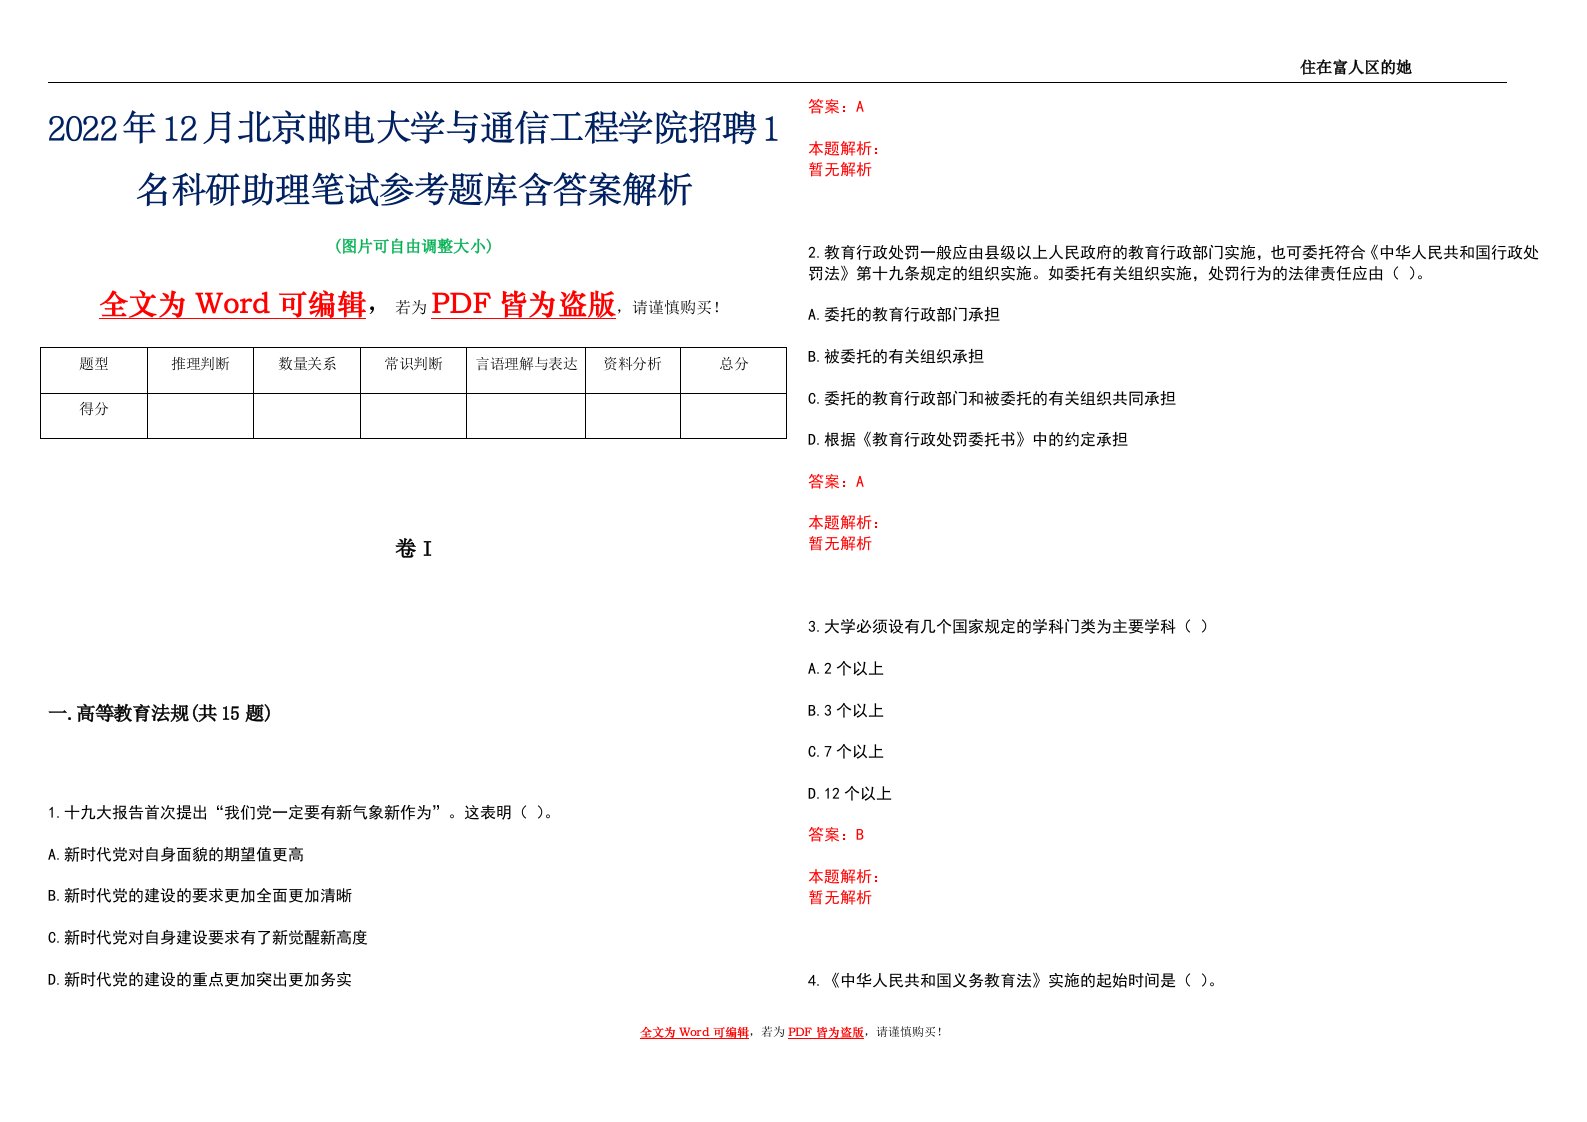Image resolution: width=1587 pixels, height=1122 pixels.
Task: Select the table cell '题型'
Action: (x=94, y=370)
